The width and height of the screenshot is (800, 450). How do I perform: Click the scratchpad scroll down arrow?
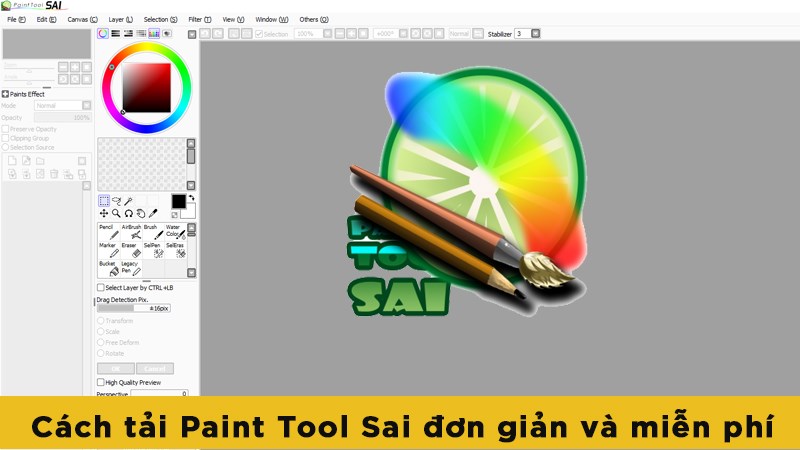click(191, 185)
